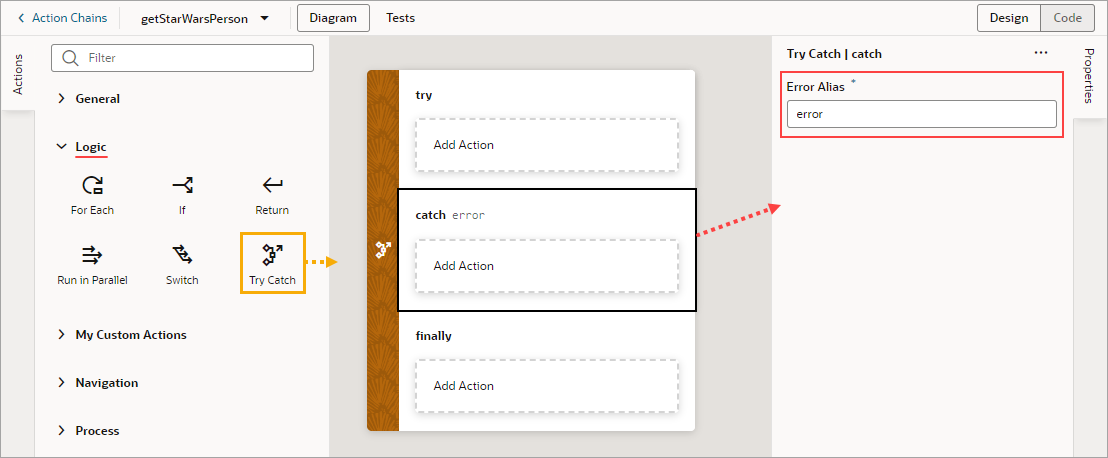Click Add Action in the try block

(547, 145)
